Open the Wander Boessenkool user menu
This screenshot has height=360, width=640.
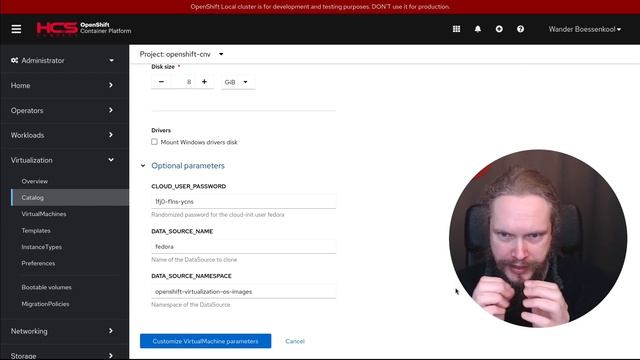[584, 29]
